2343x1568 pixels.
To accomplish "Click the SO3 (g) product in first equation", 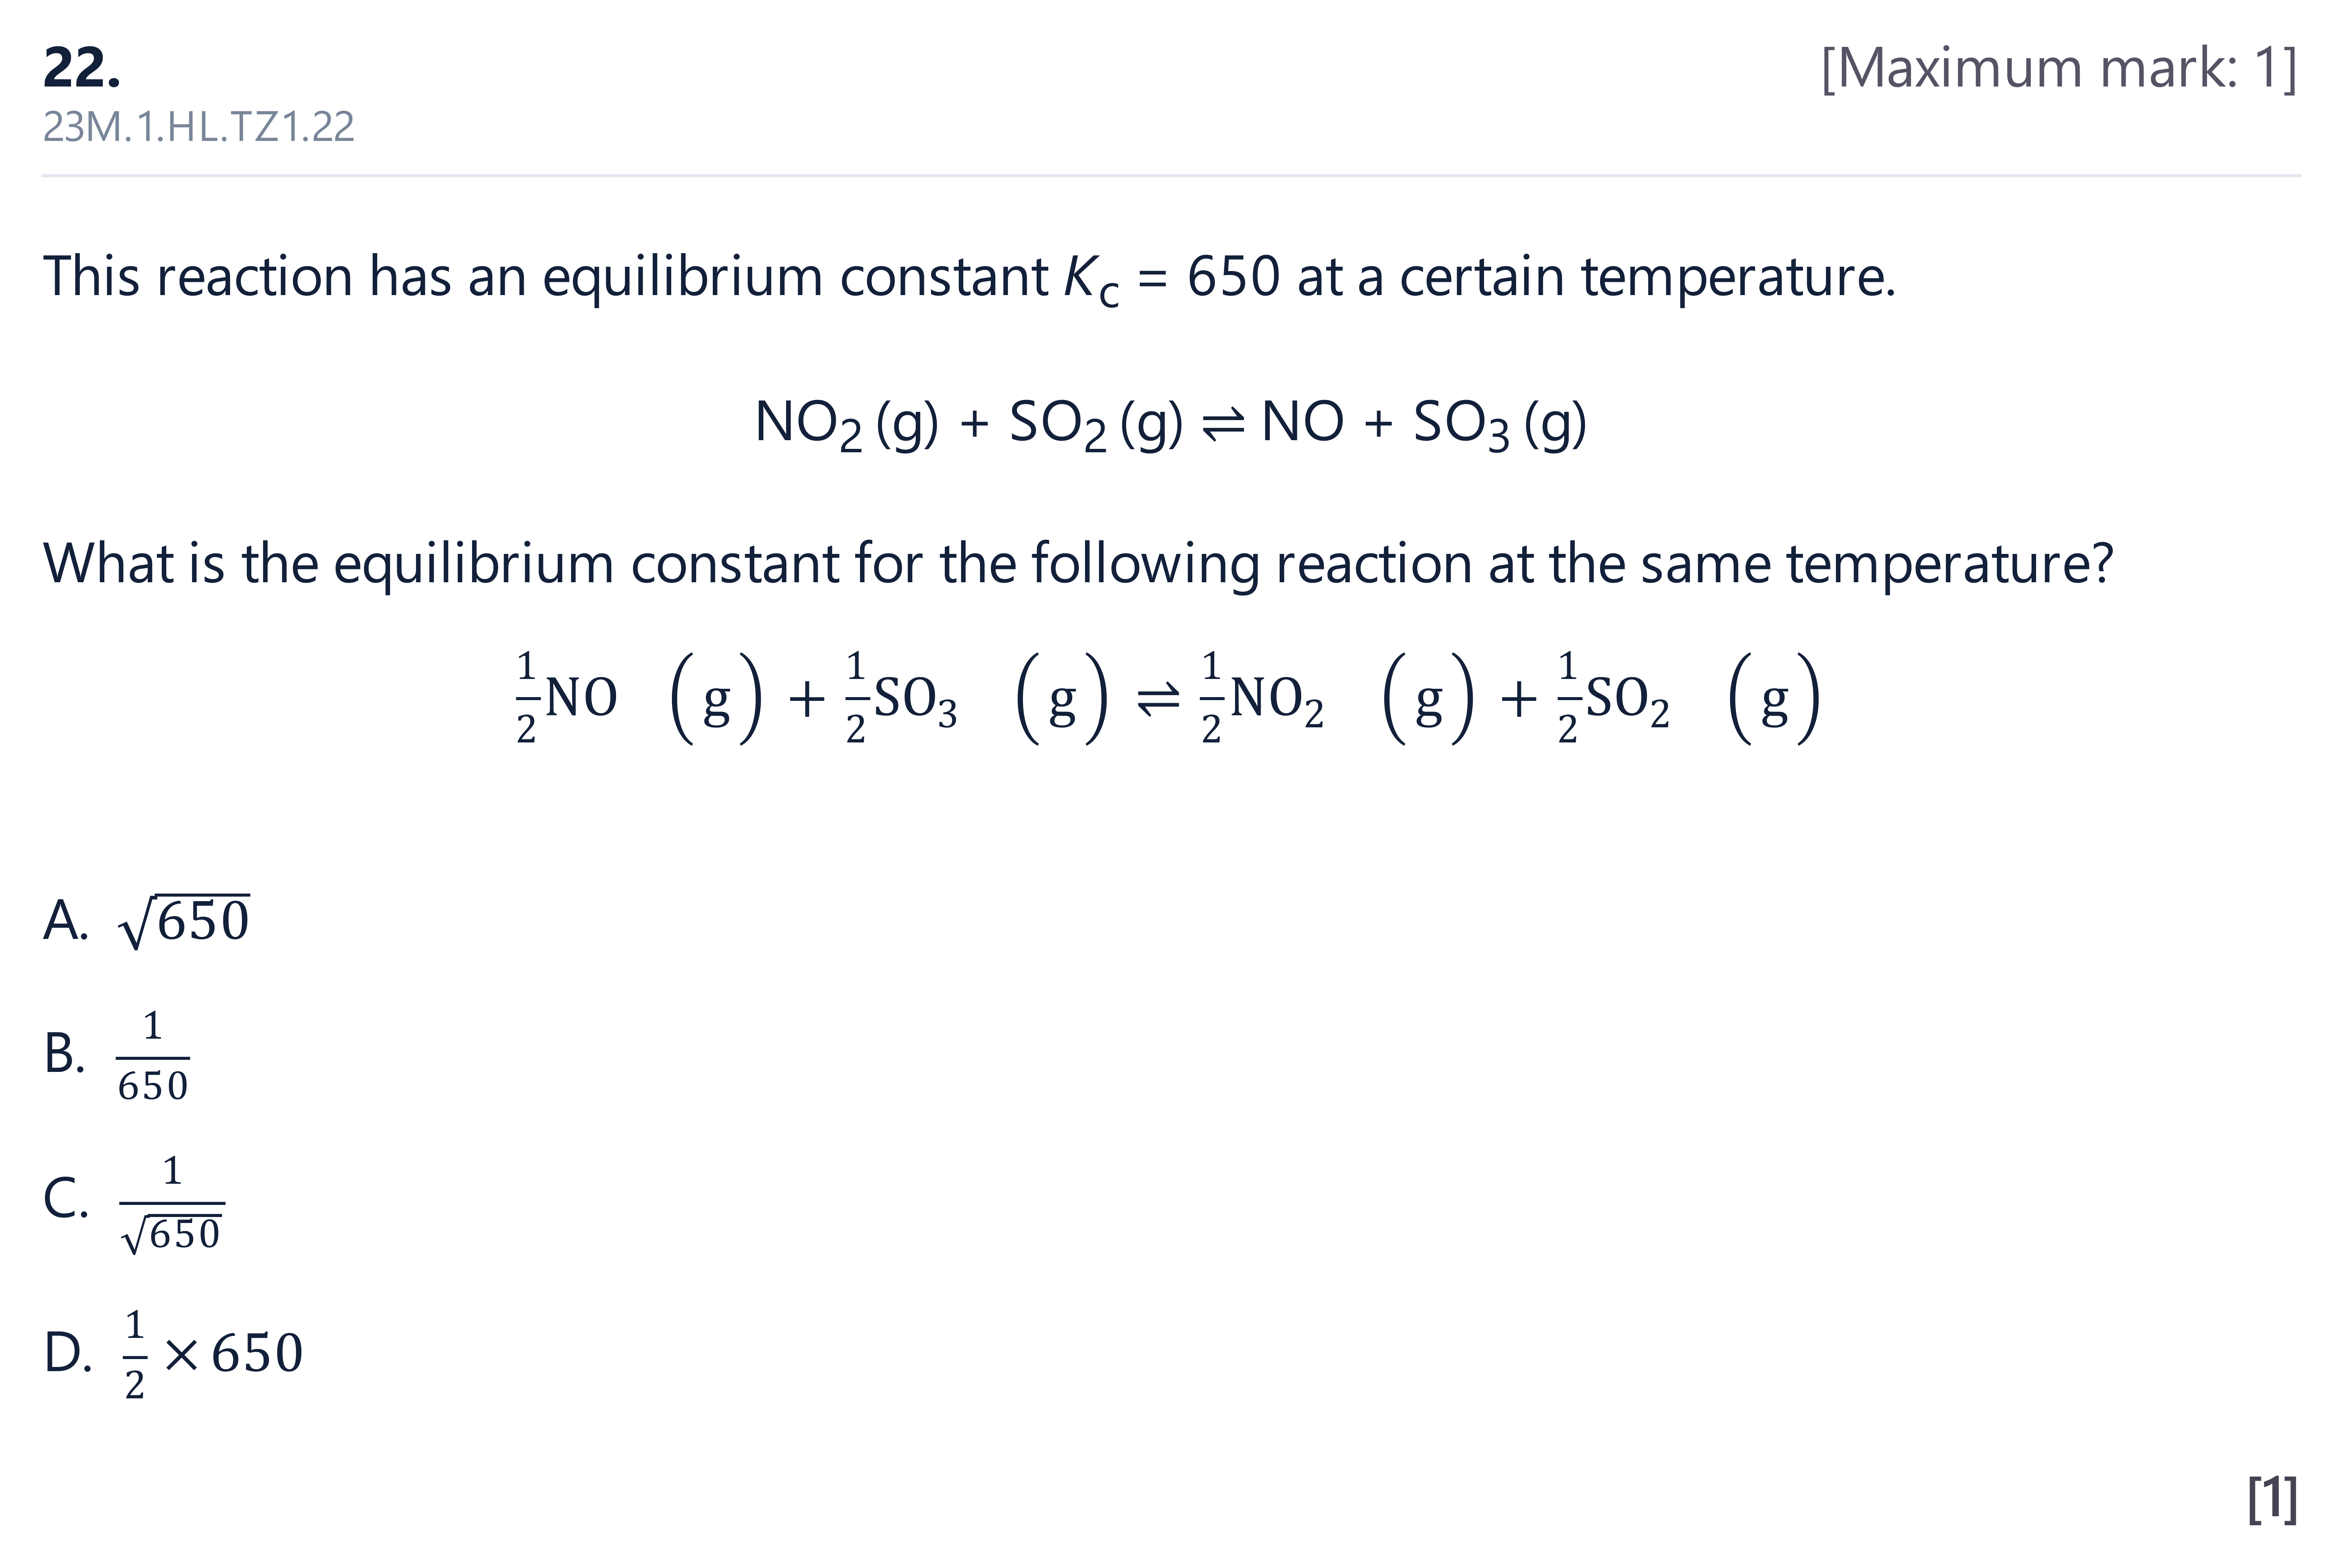I will [x=1500, y=424].
